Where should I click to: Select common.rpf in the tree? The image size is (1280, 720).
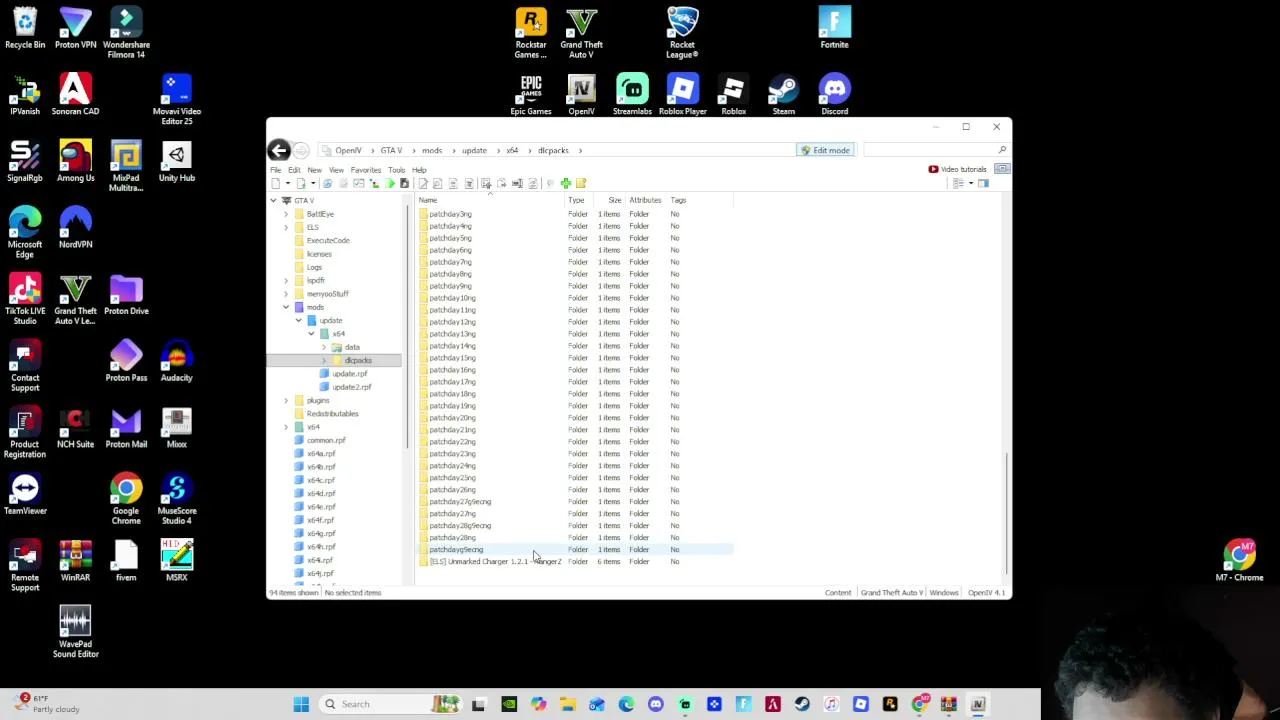tap(326, 440)
